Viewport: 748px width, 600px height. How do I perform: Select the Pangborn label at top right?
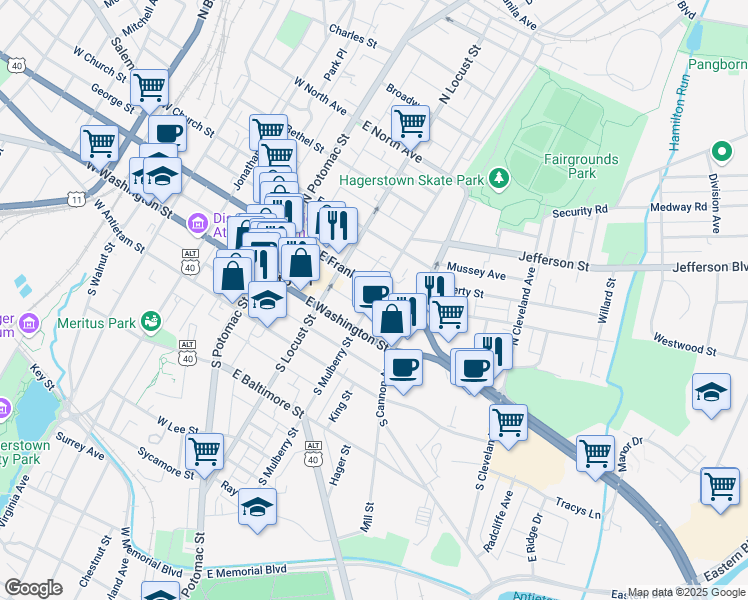pos(717,64)
